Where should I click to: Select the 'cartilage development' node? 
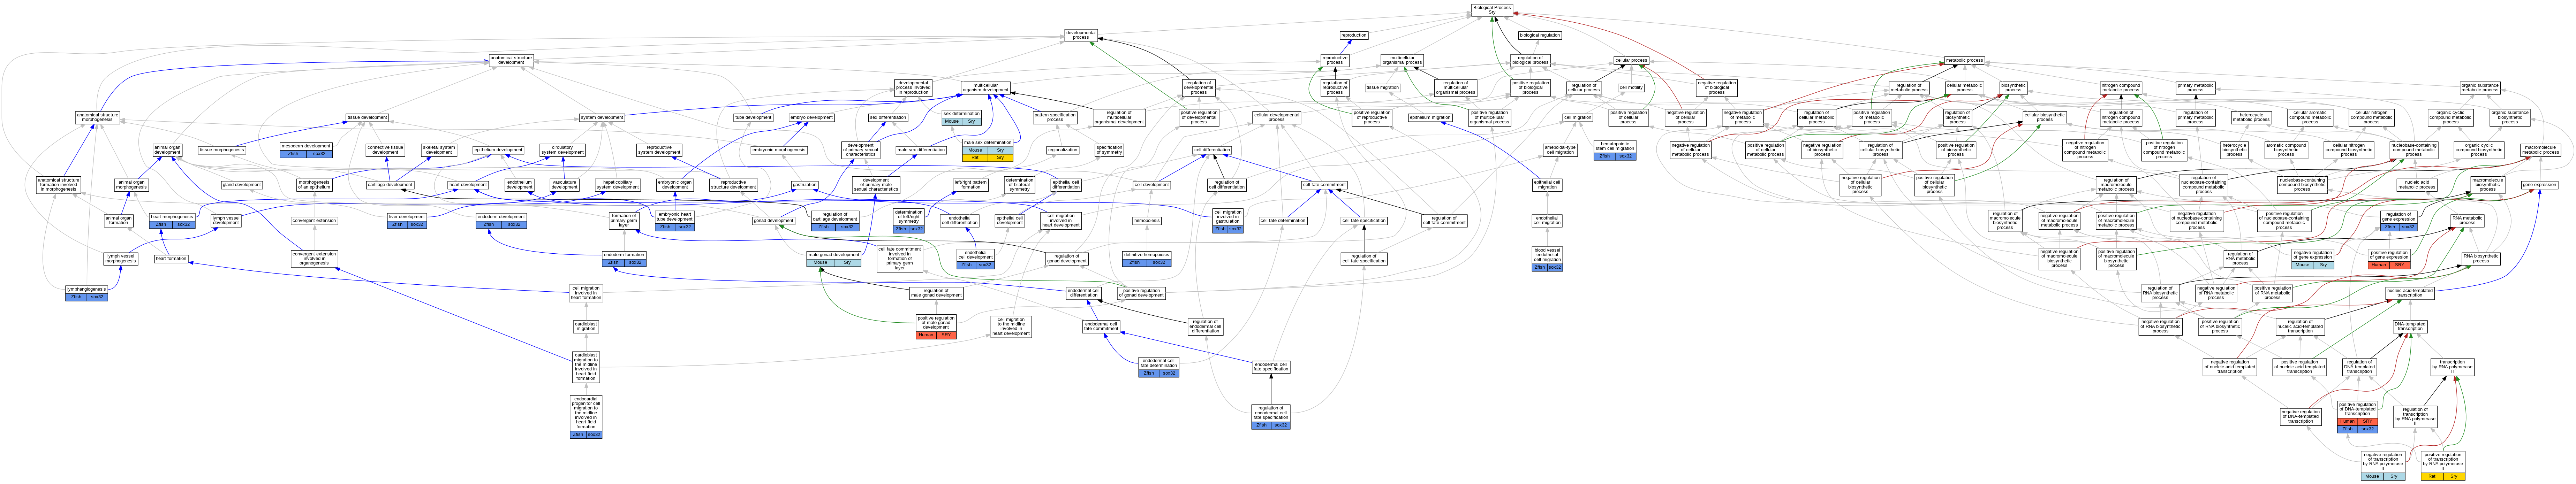tap(390, 185)
